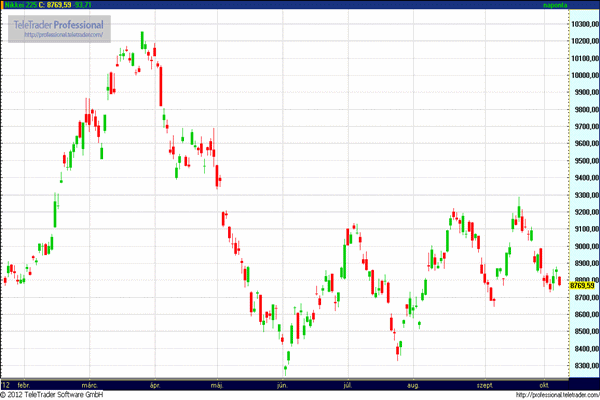Select the 'okt.' month on time axis
Viewport: 600px width, 400px height.
tap(544, 383)
